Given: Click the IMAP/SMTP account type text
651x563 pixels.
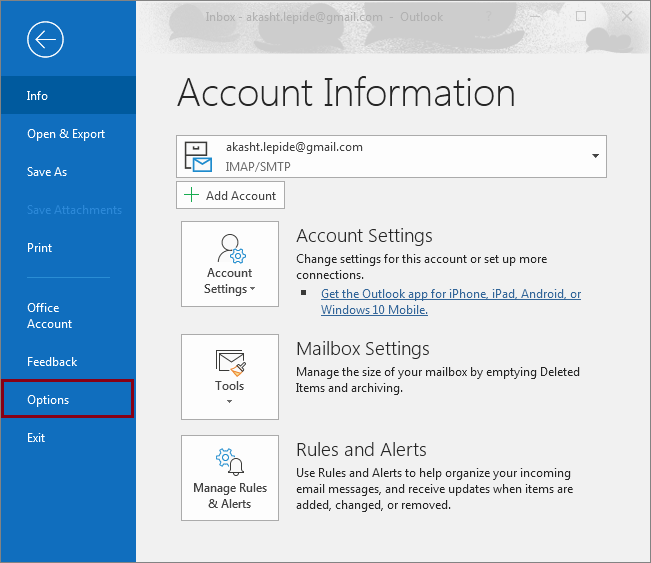Looking at the screenshot, I should 258,167.
